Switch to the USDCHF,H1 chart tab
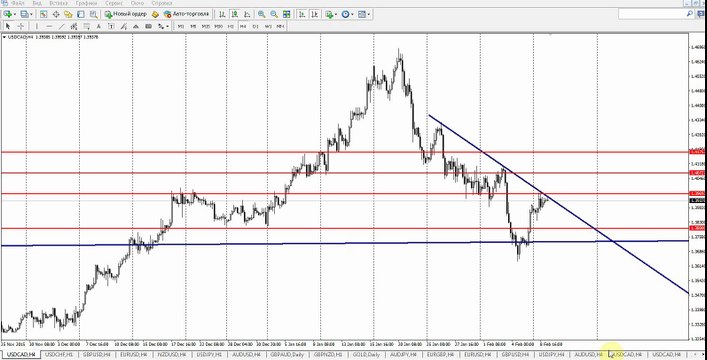707x360 pixels. (x=59, y=355)
